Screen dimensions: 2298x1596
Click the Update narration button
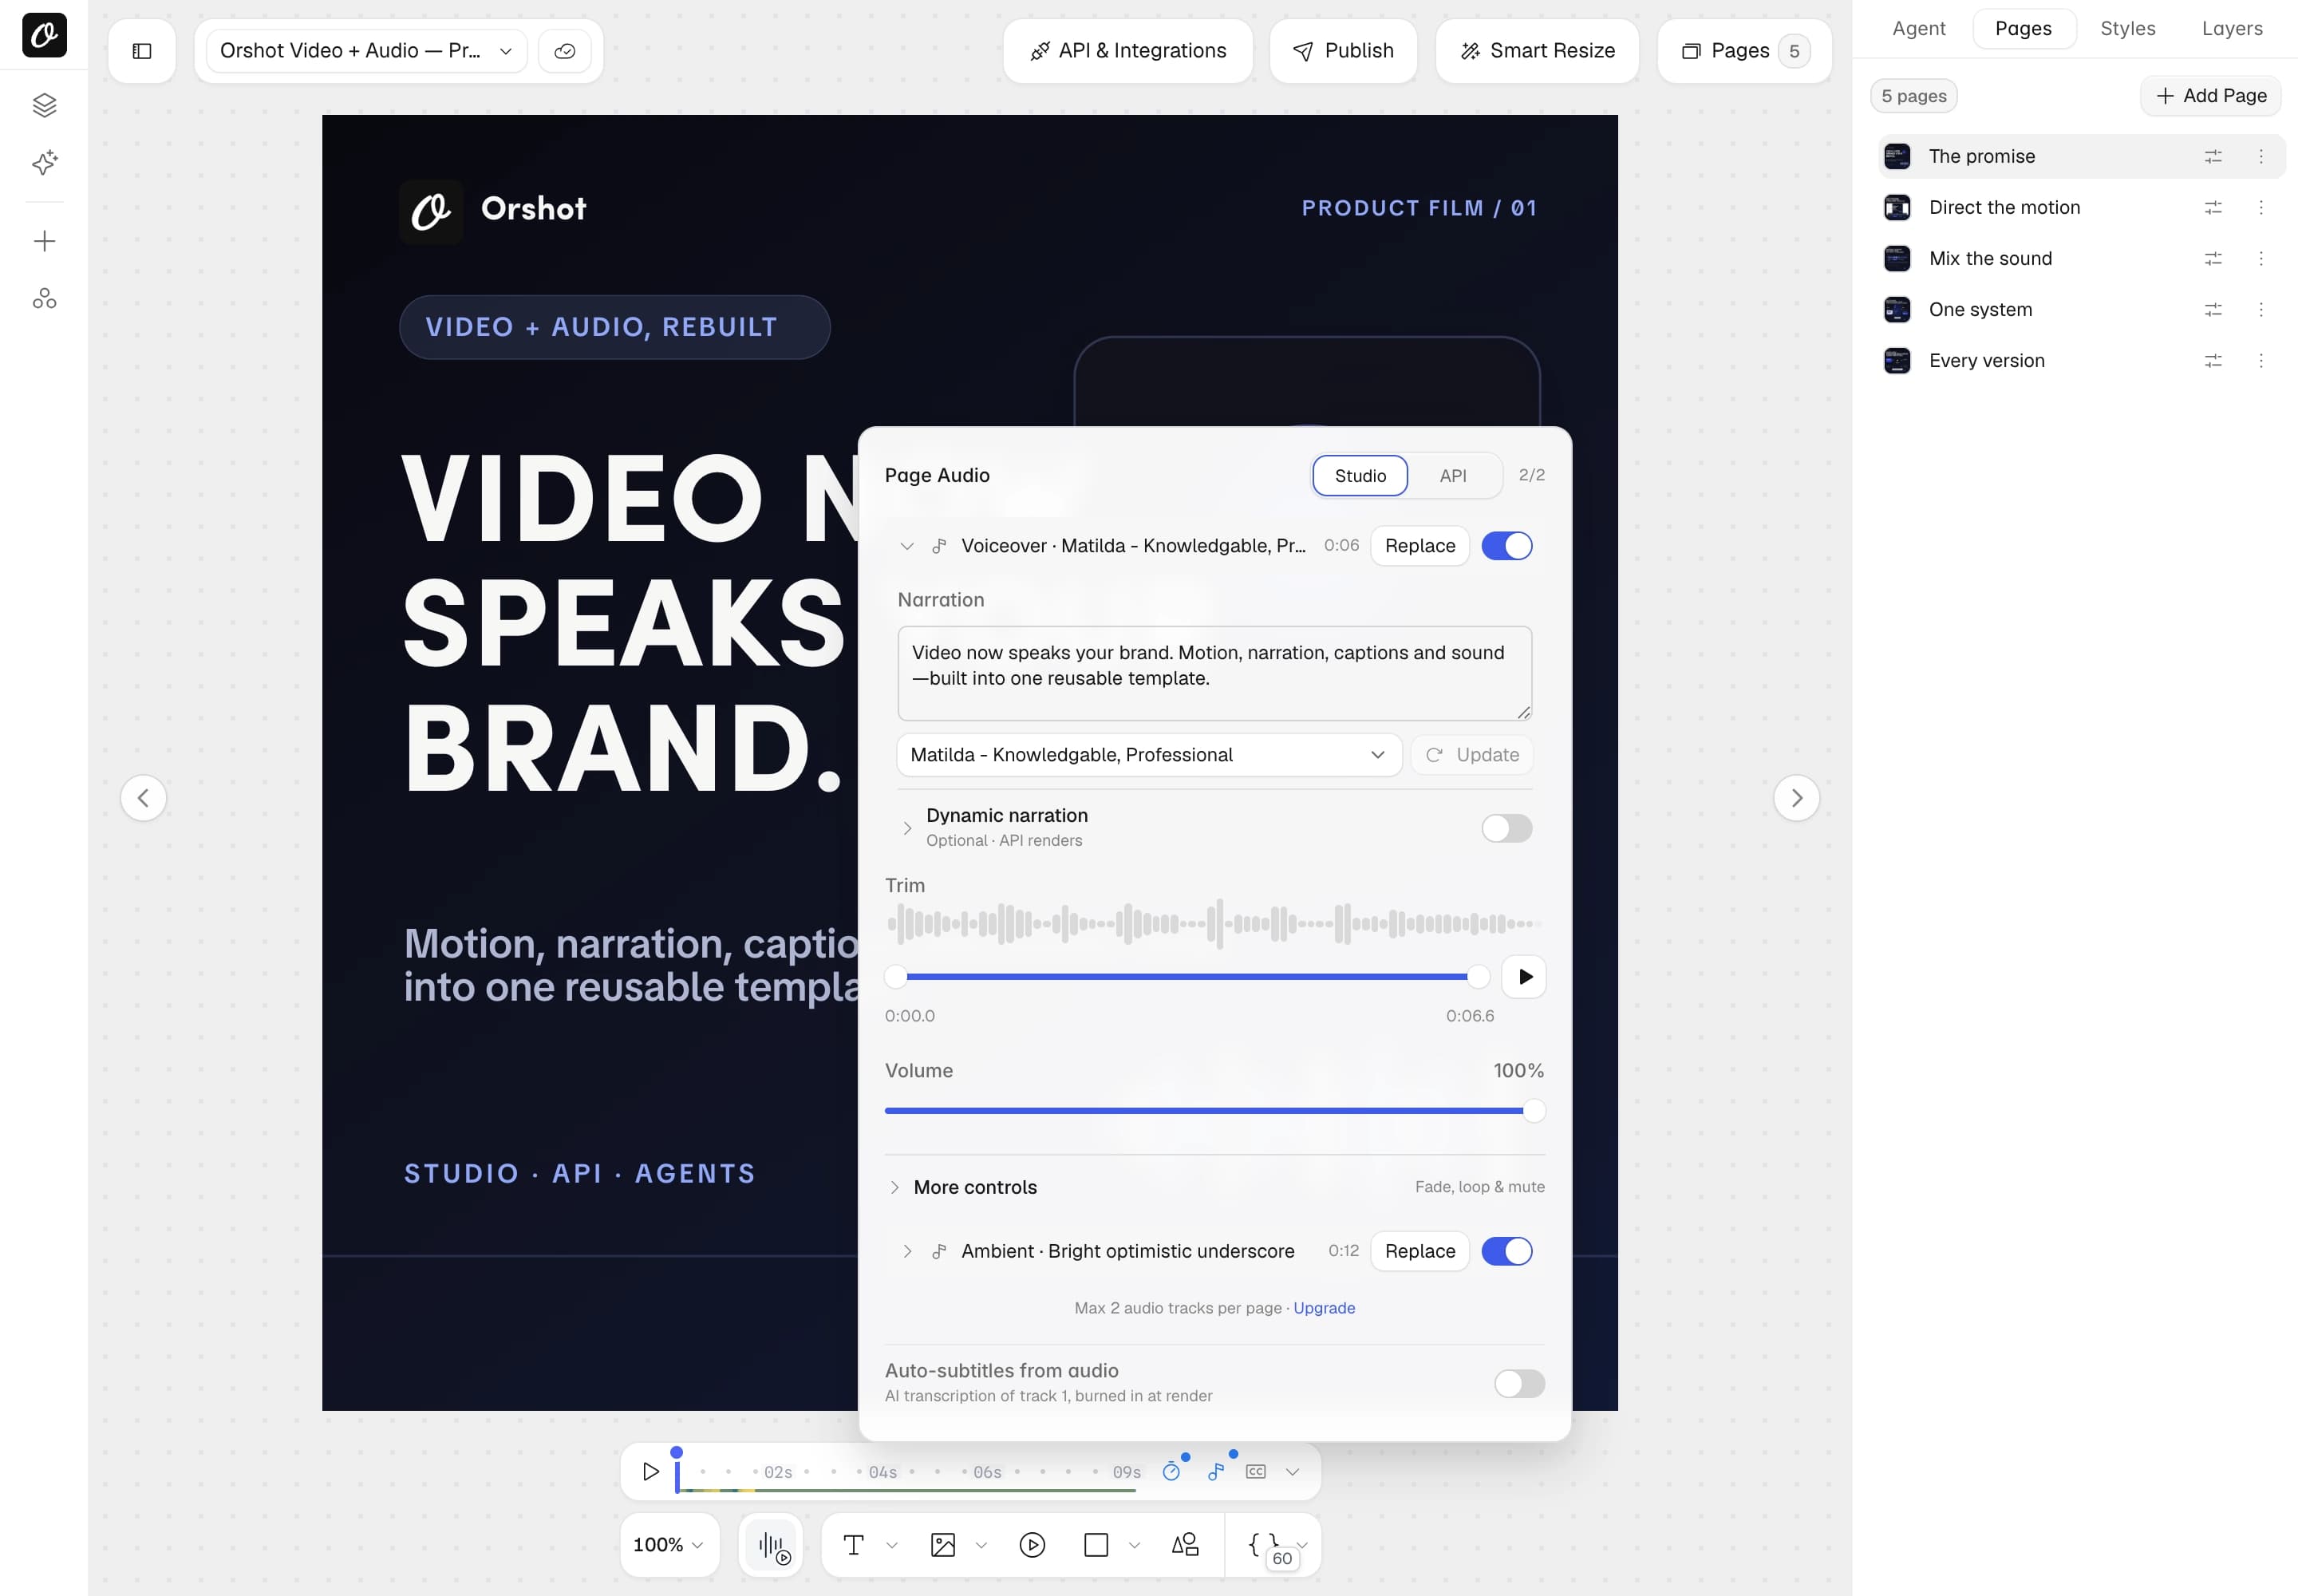coord(1472,755)
